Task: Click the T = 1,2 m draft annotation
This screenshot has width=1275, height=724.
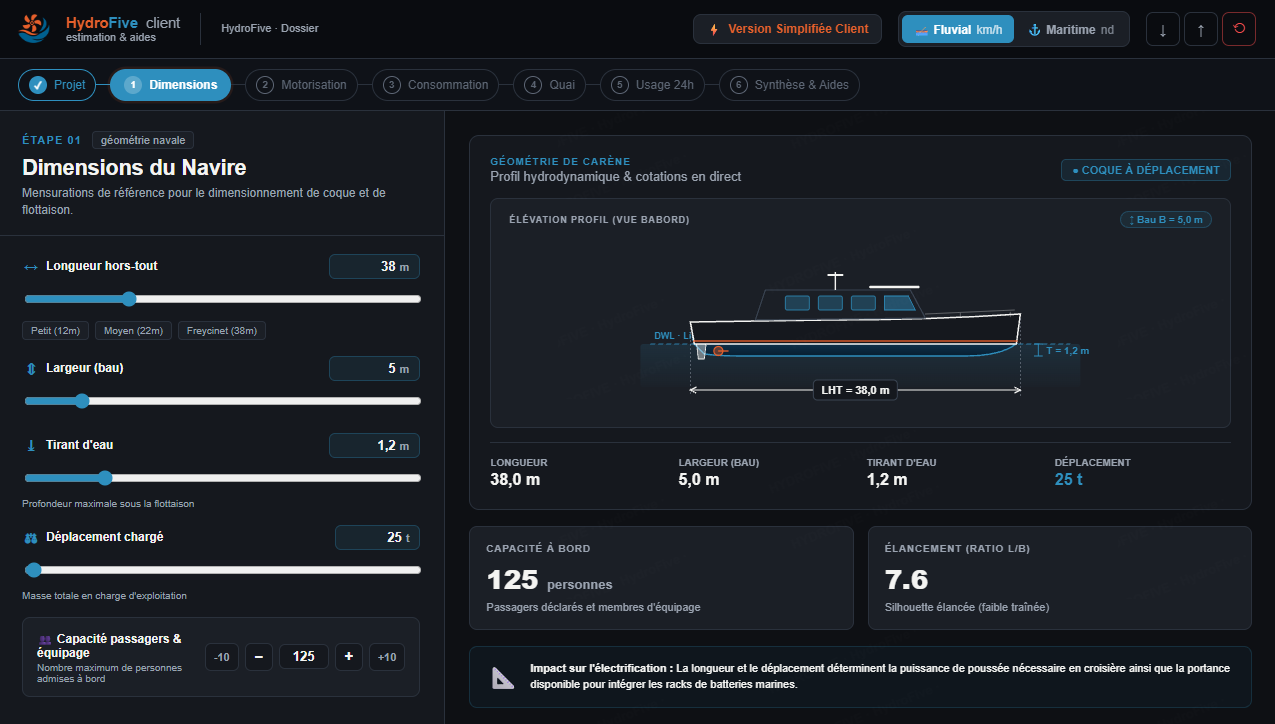Action: pos(1067,351)
